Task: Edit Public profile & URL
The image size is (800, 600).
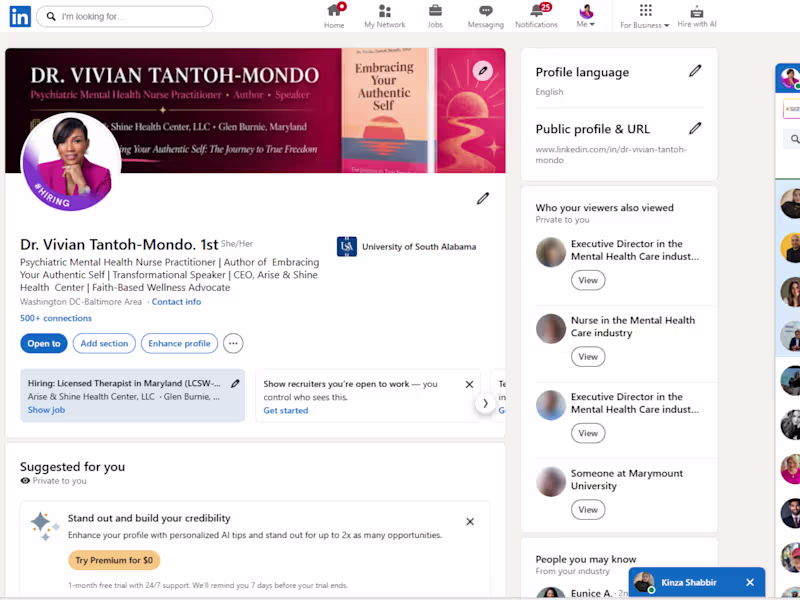Action: (x=695, y=128)
